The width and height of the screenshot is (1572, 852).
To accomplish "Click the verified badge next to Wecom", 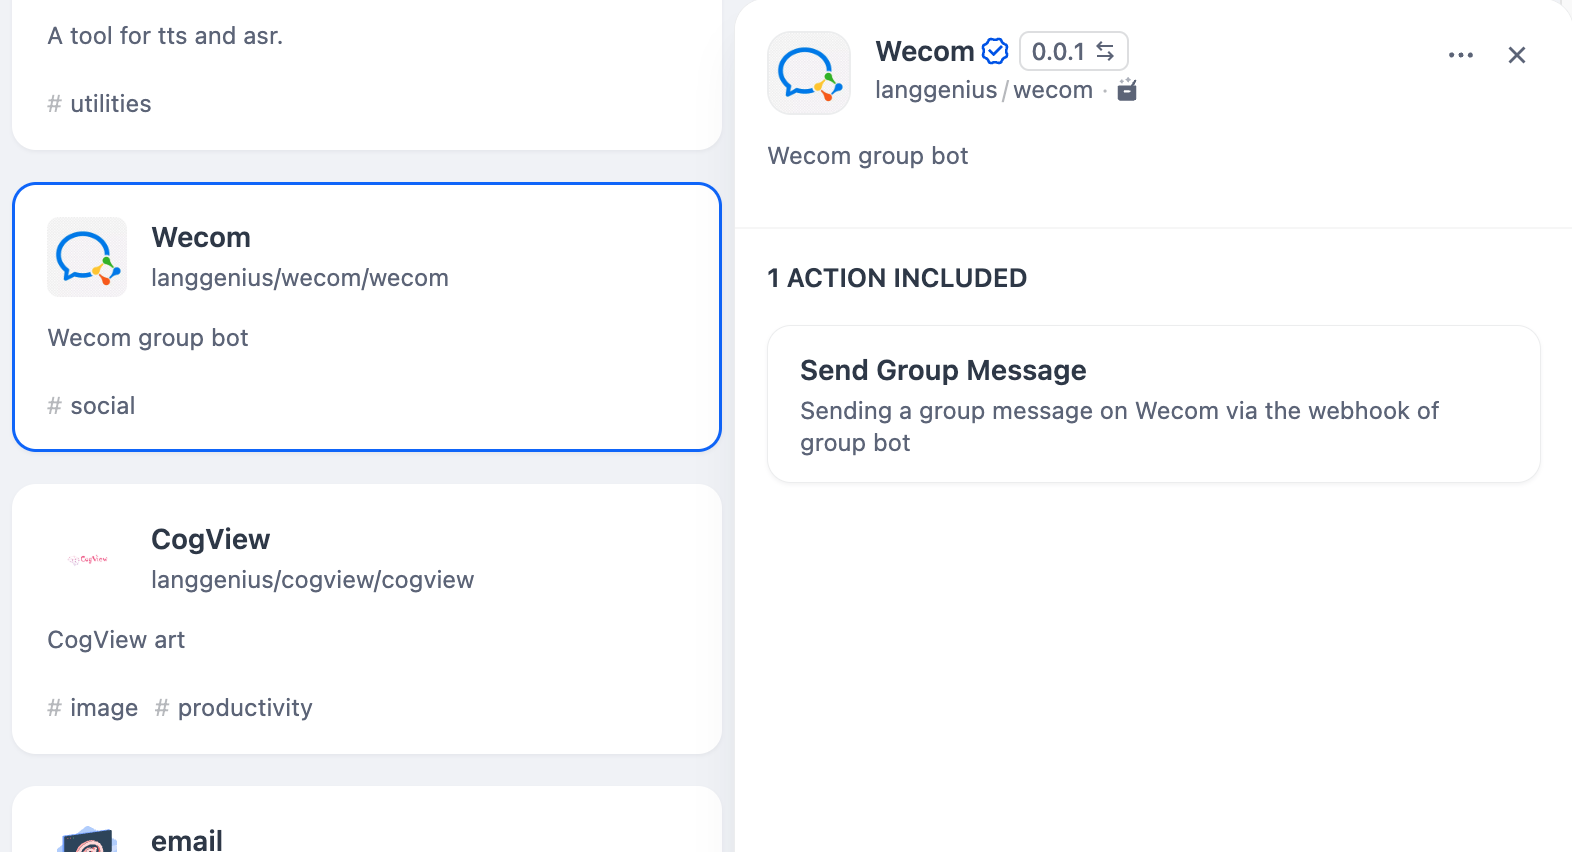I will (x=995, y=51).
